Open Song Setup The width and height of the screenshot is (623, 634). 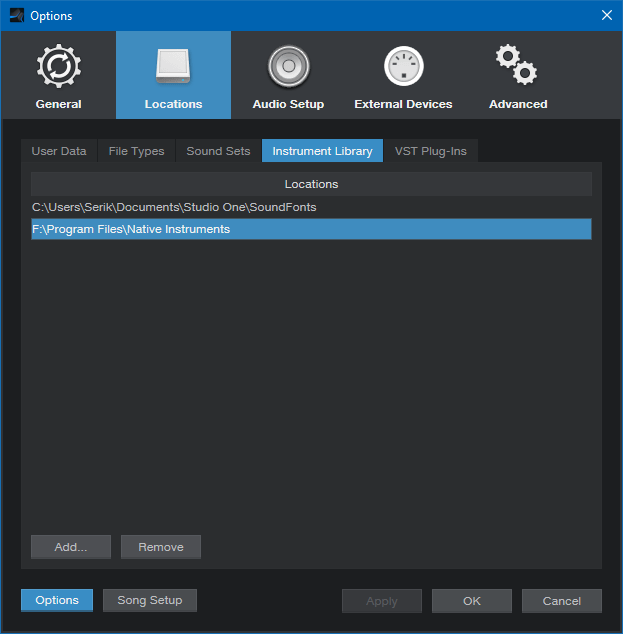[150, 600]
